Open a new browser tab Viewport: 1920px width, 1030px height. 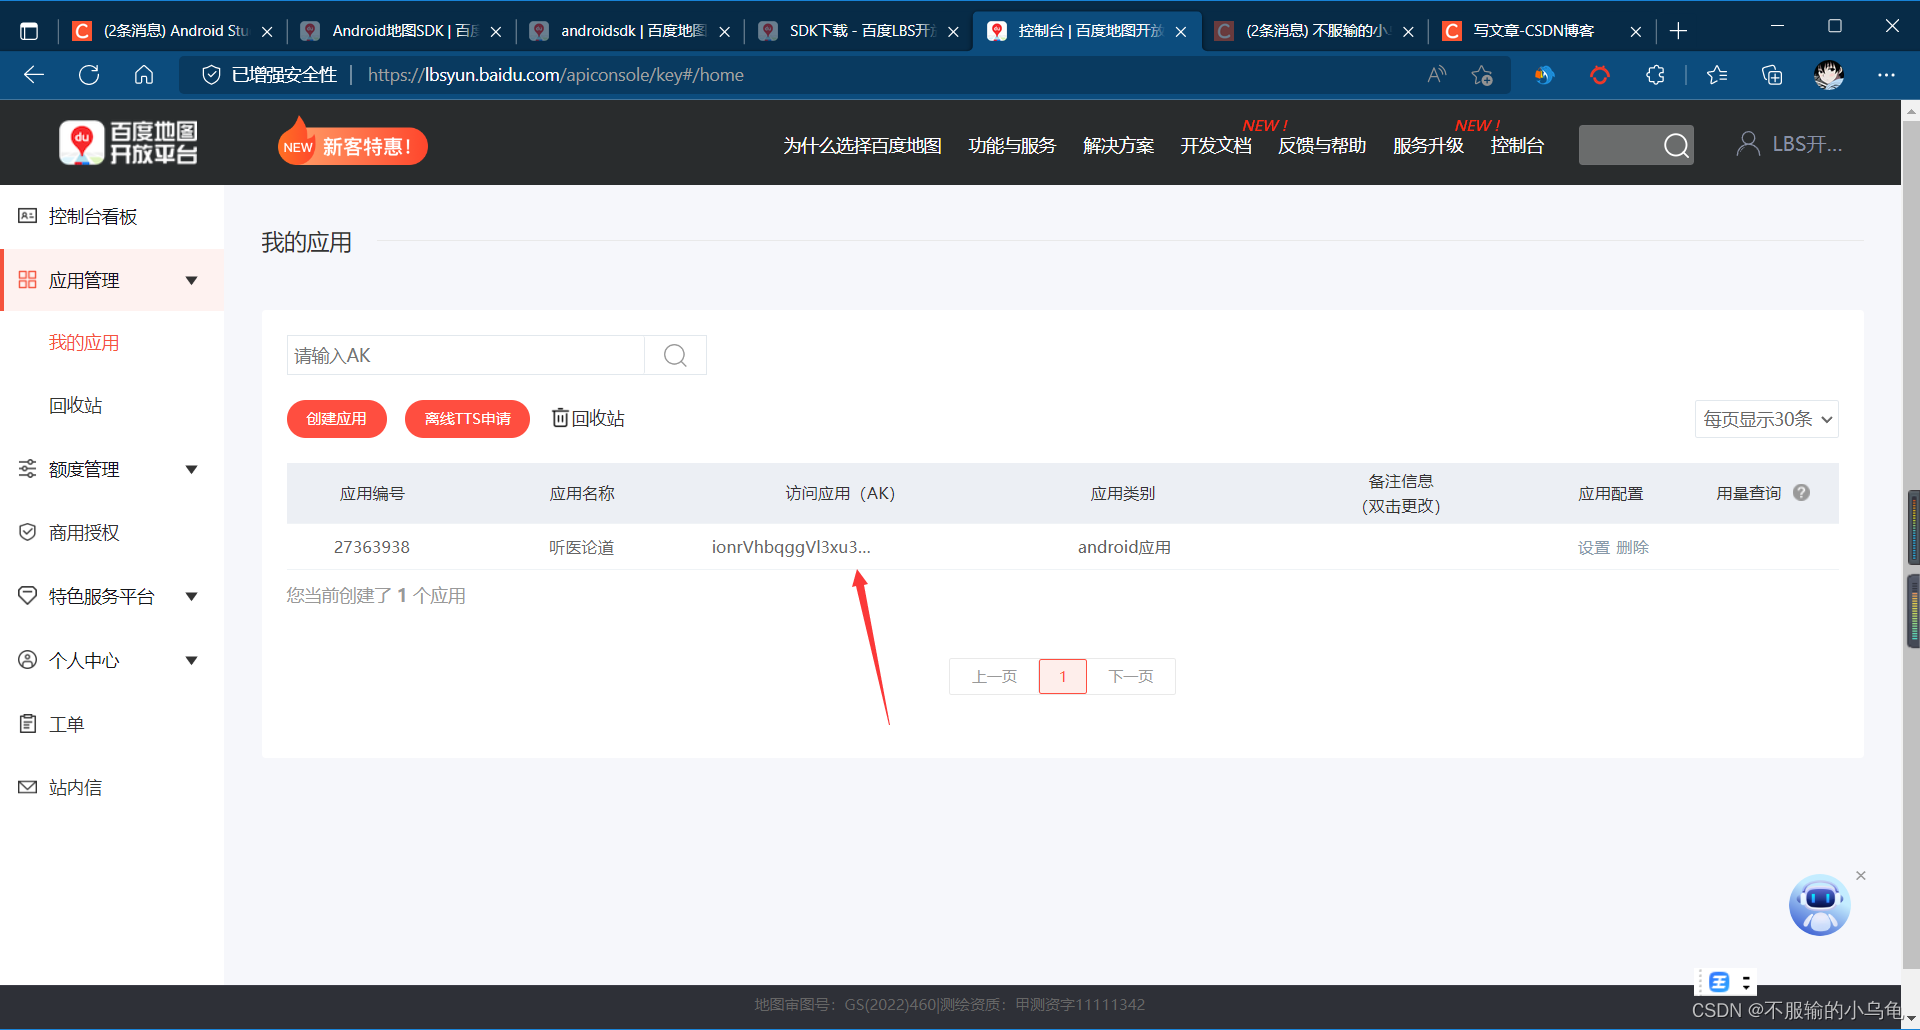1678,31
